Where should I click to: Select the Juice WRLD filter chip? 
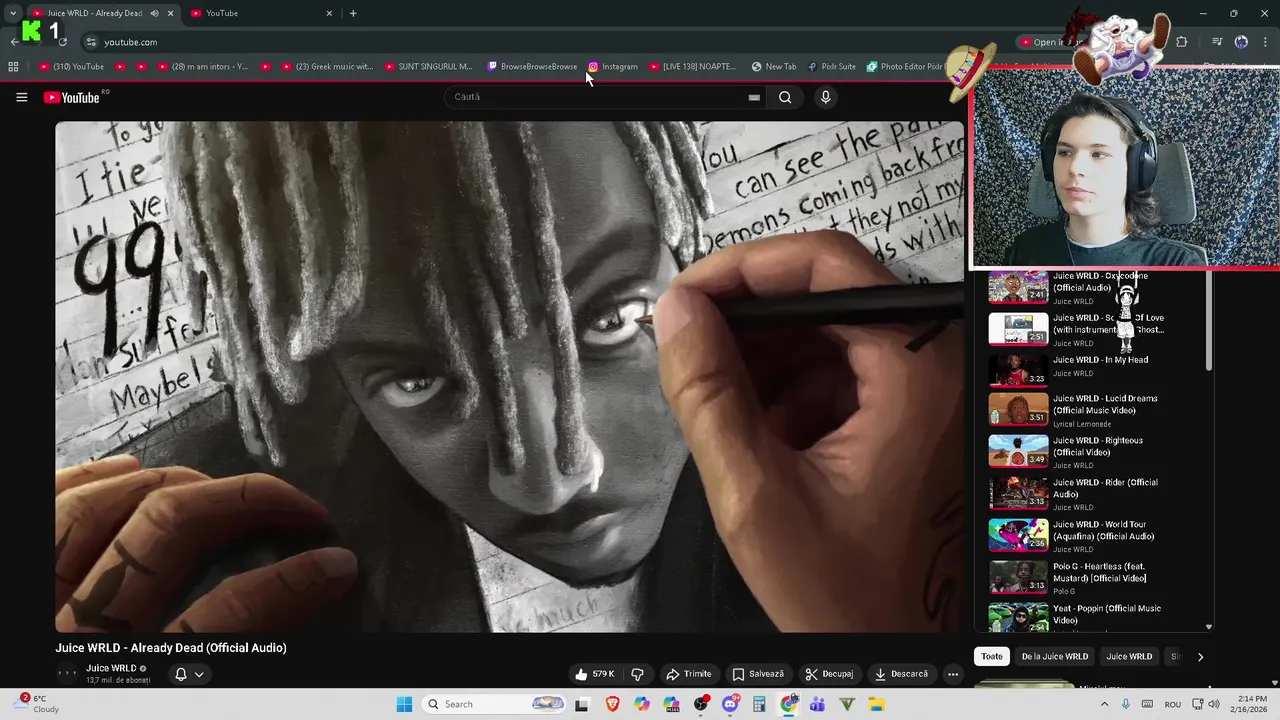click(1129, 656)
